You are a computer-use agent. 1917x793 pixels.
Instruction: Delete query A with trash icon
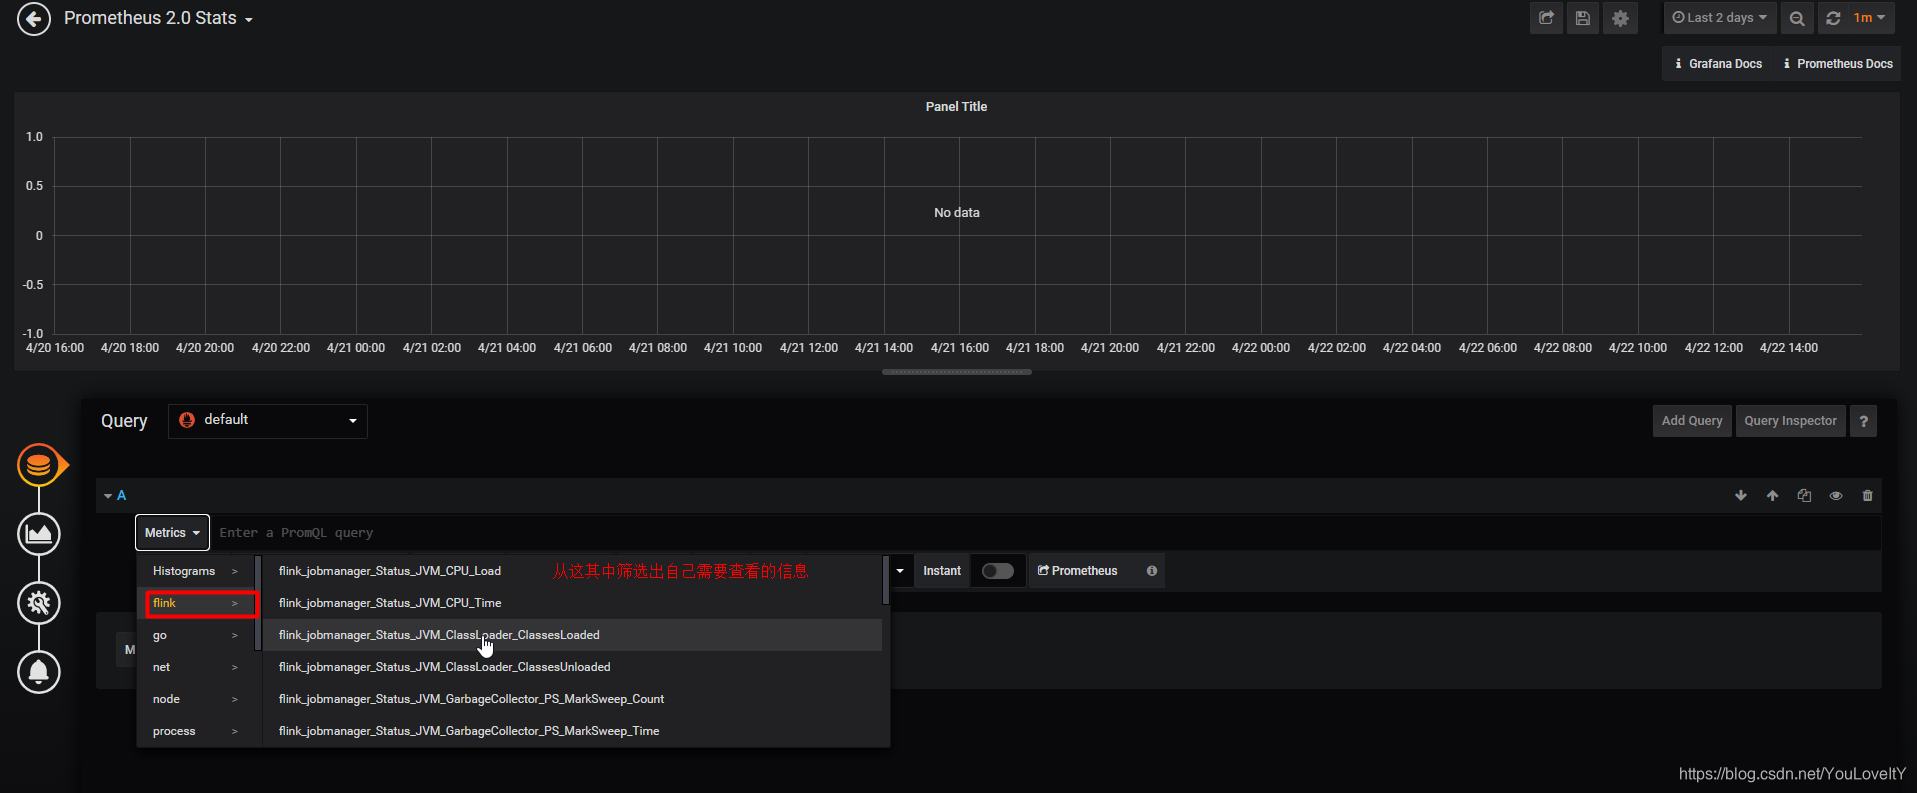(x=1867, y=496)
